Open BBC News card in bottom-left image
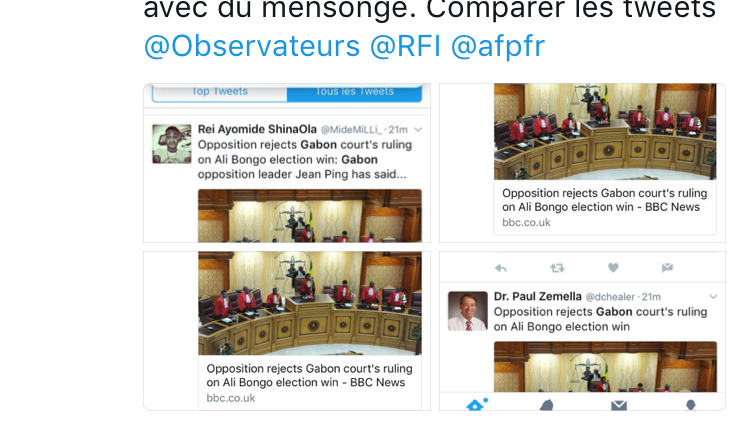Viewport: 750px width, 437px height. coord(310,331)
